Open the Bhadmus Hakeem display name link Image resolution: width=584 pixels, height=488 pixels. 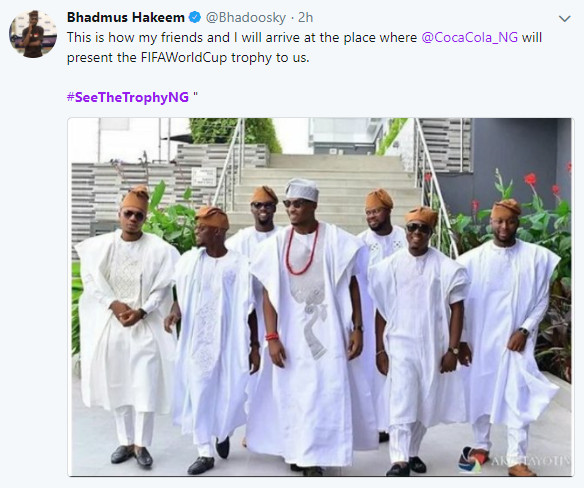click(126, 17)
